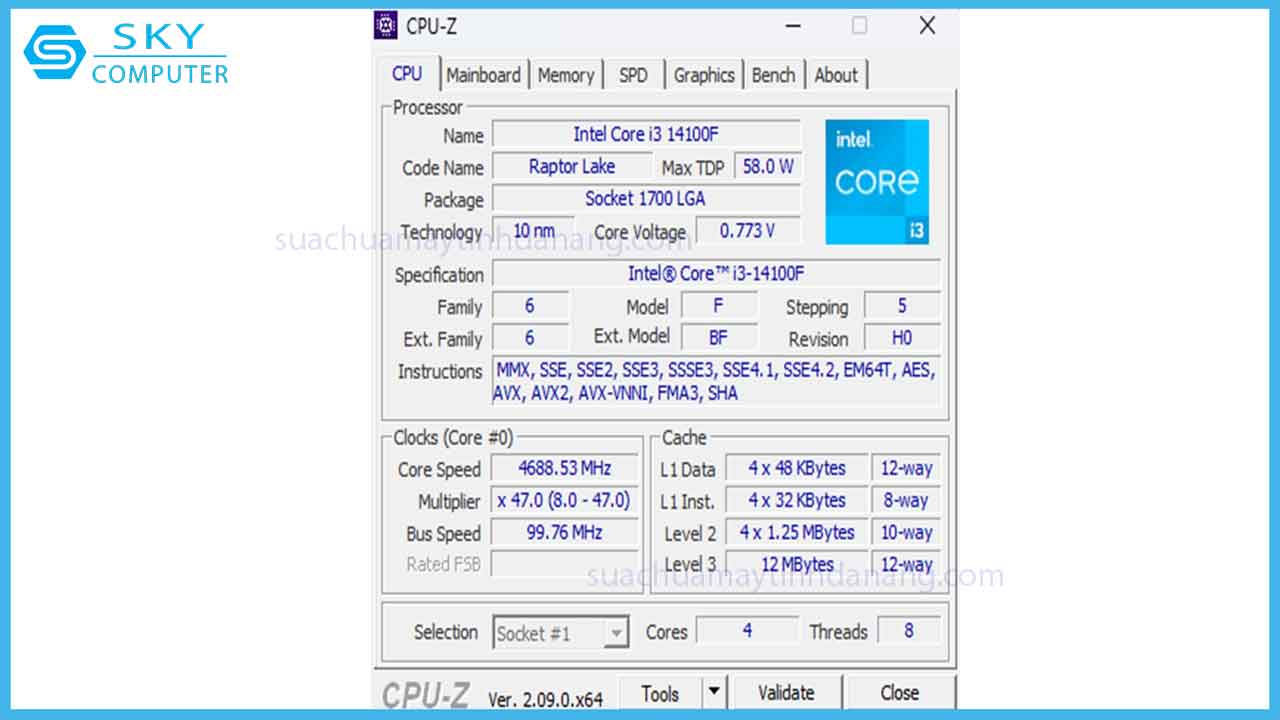Screen dimensions: 1280x720
Task: Open the Bench tab
Action: click(x=774, y=74)
